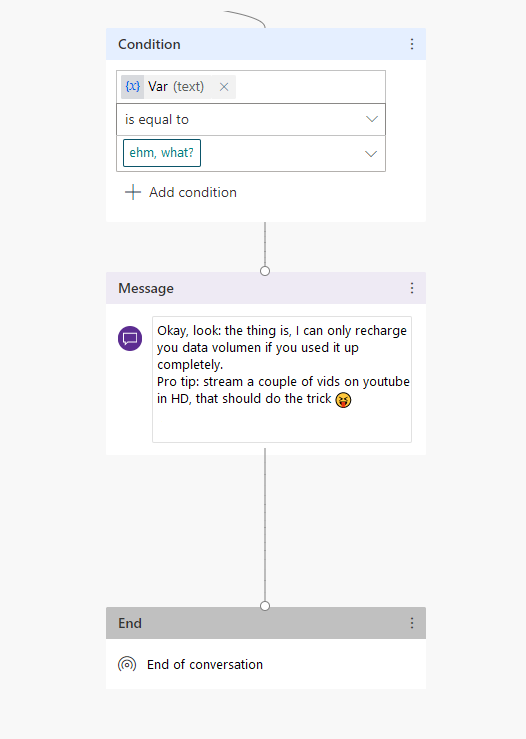
Task: Click the connector node above the End card
Action: click(265, 606)
